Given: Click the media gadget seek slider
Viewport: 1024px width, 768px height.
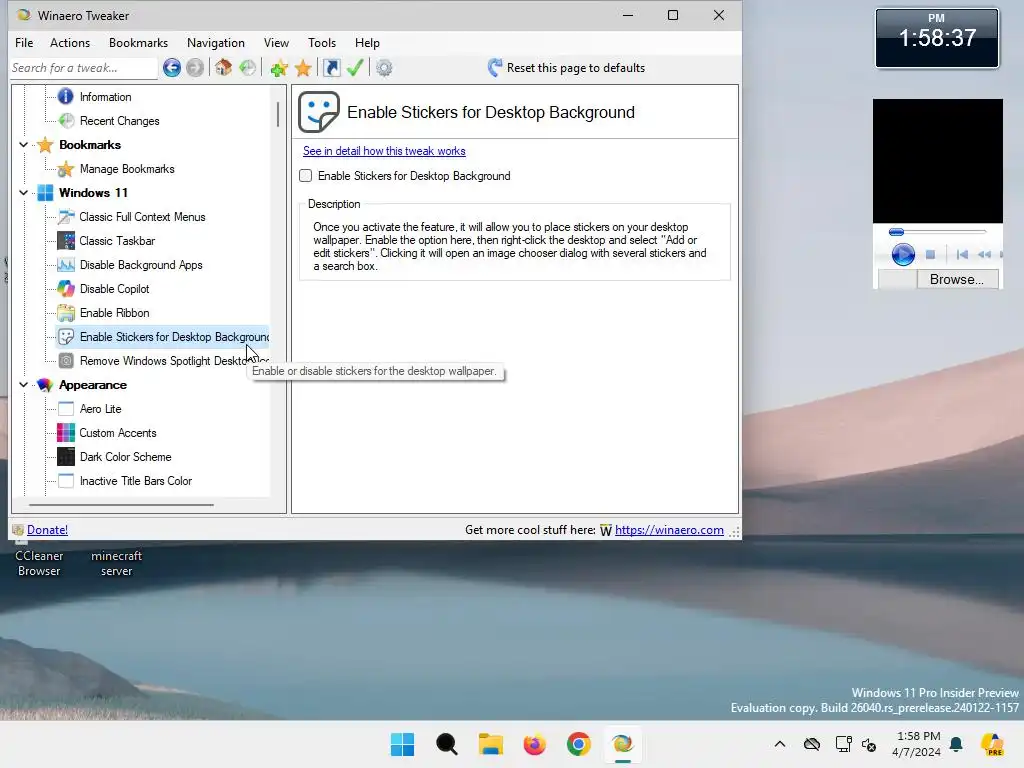Looking at the screenshot, I should point(938,232).
